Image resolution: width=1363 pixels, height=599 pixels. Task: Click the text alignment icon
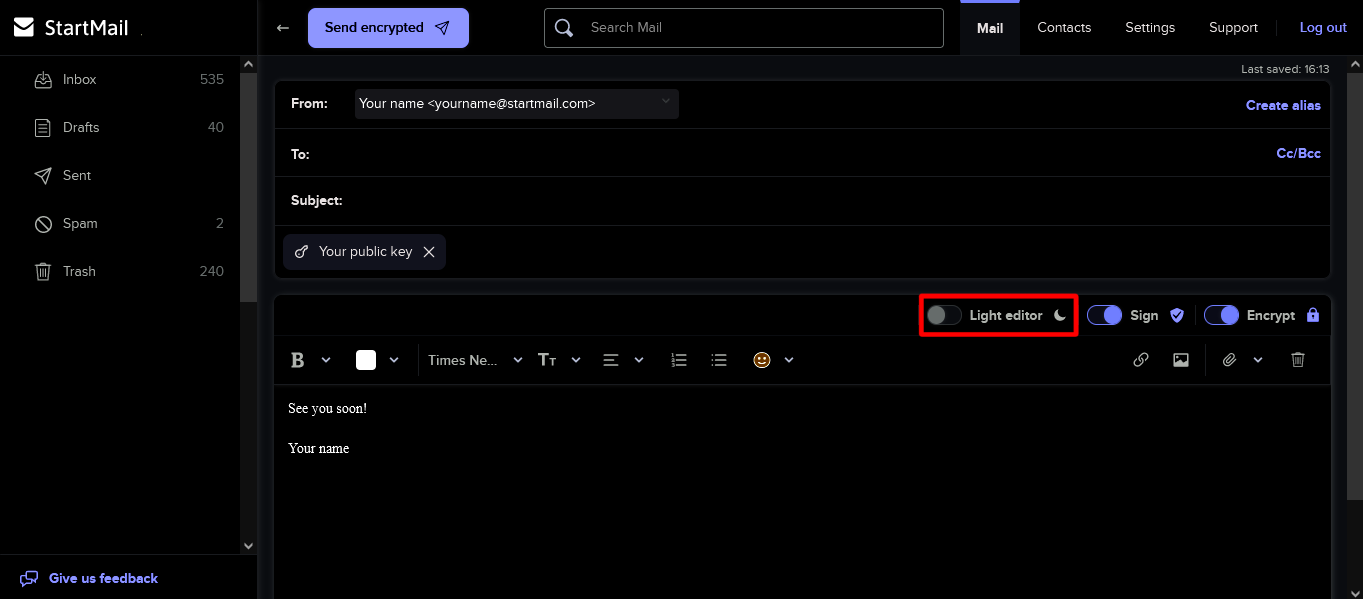(611, 360)
